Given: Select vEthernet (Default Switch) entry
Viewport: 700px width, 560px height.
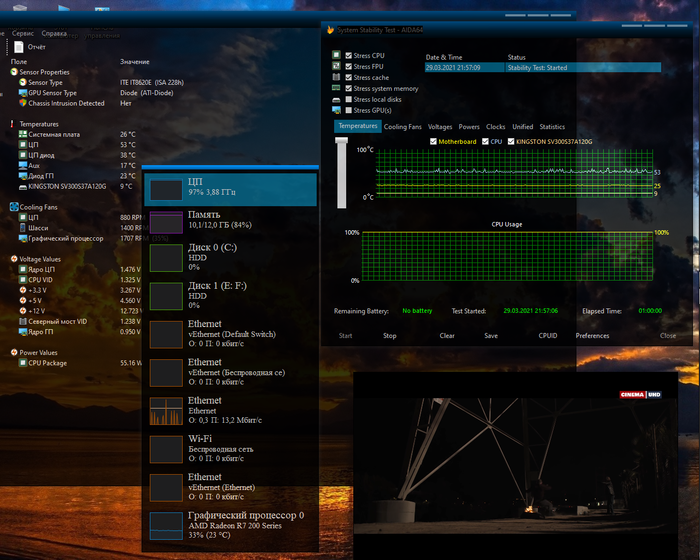Looking at the screenshot, I should (230, 334).
